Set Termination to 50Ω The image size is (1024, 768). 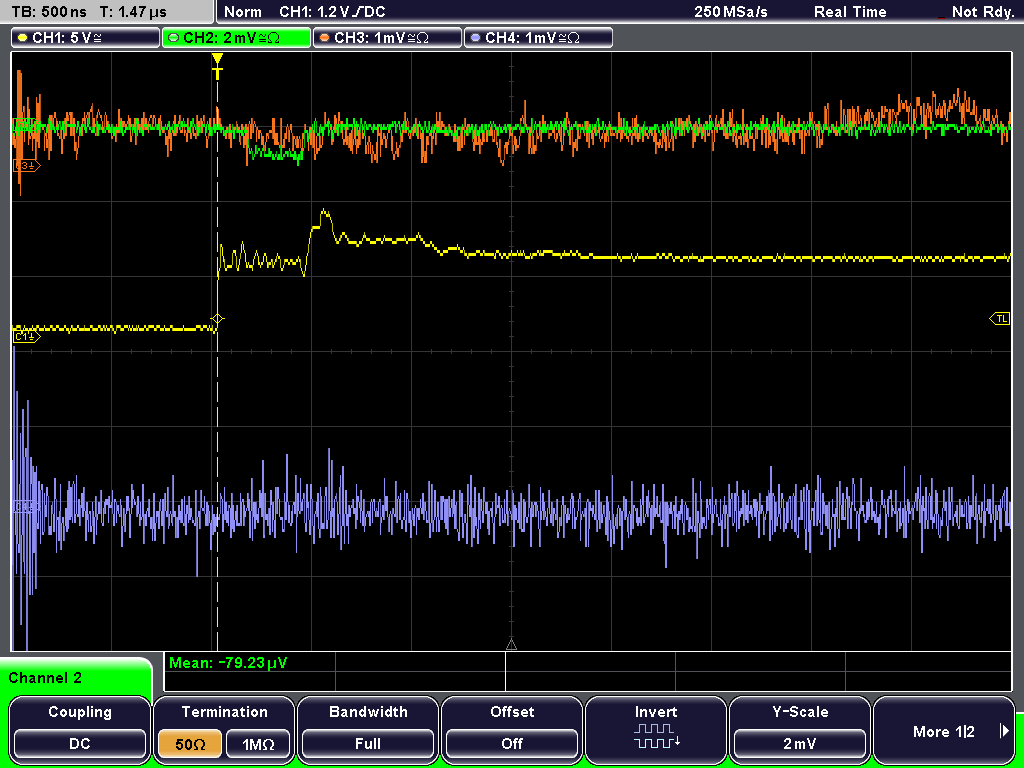pyautogui.click(x=190, y=744)
